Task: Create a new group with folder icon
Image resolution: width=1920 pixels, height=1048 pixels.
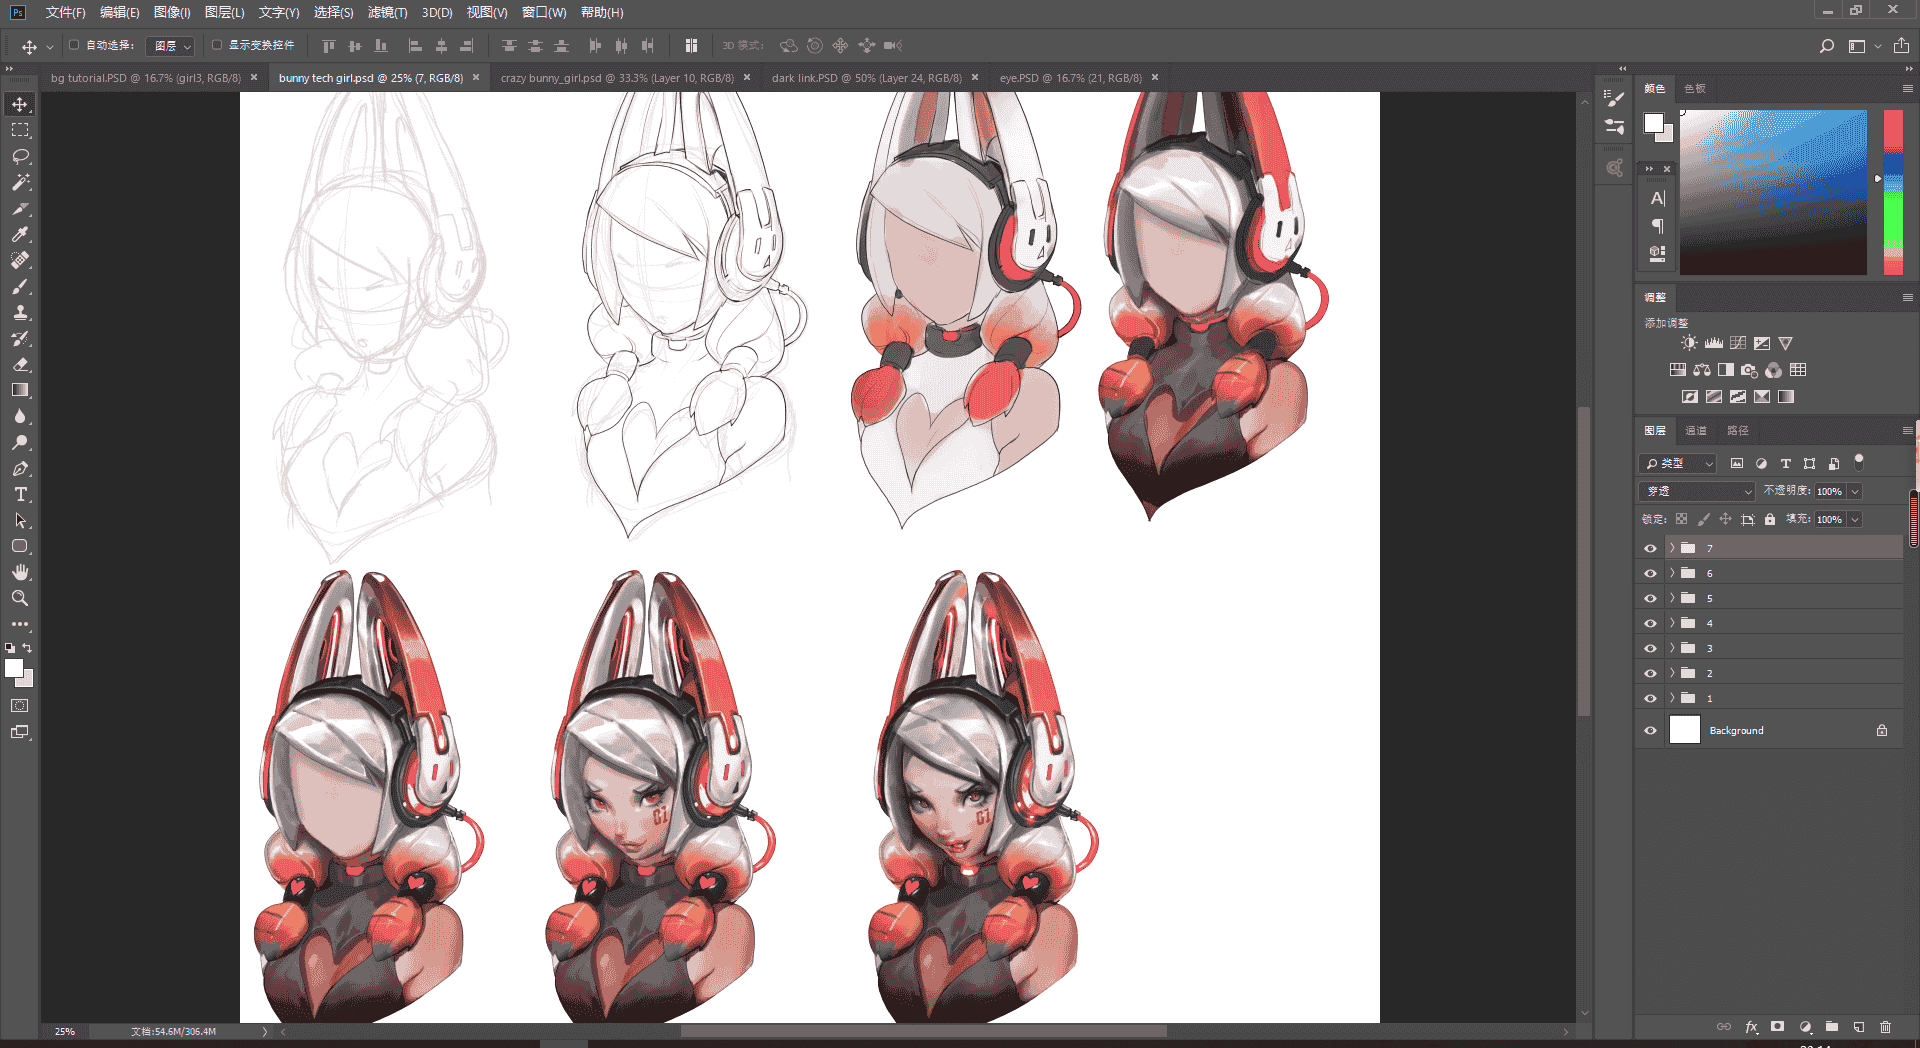Action: click(x=1832, y=1027)
